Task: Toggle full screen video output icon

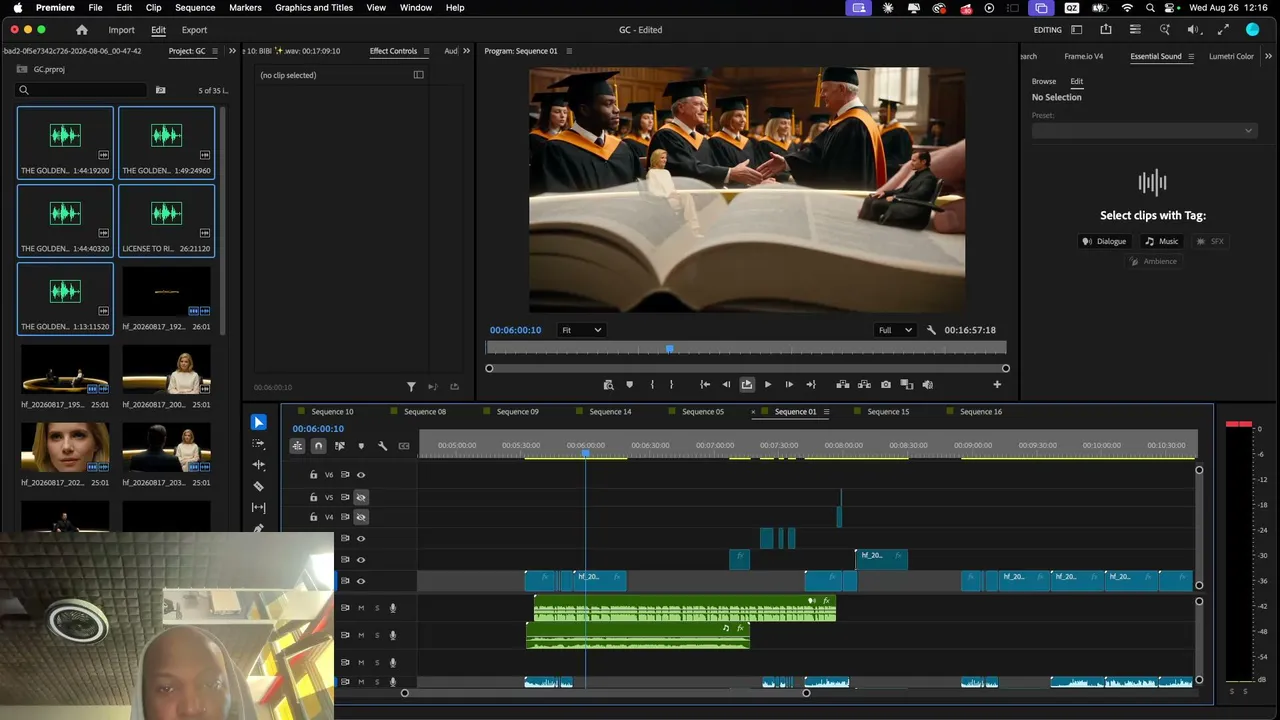Action: [x=1221, y=30]
